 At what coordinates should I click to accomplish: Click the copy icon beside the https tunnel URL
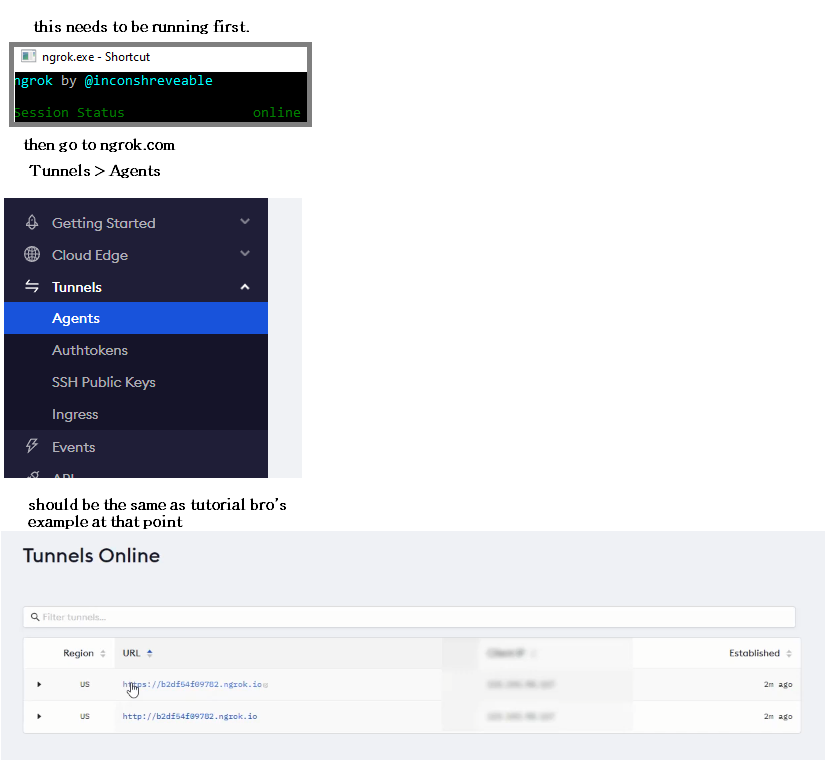click(x=264, y=684)
